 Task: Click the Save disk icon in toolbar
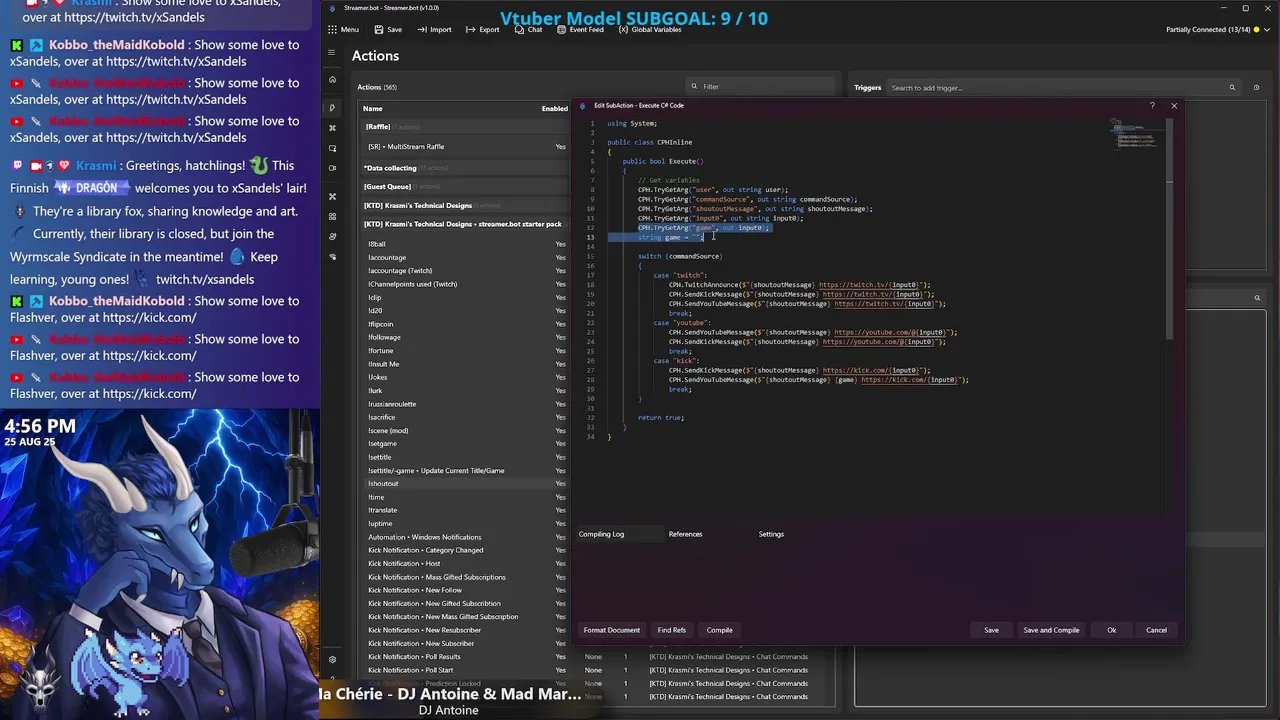pyautogui.click(x=379, y=30)
